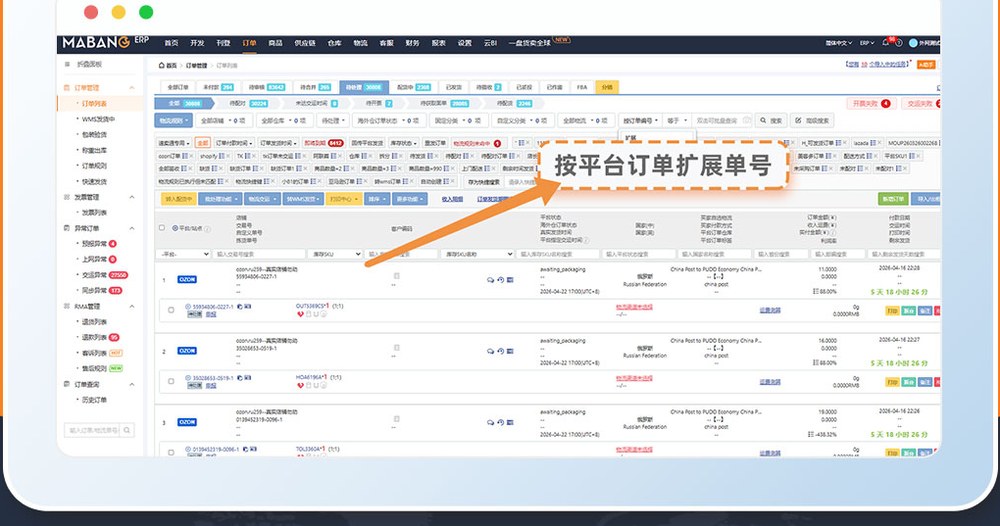
Task: Click the sidebar order number search field
Action: (x=92, y=430)
